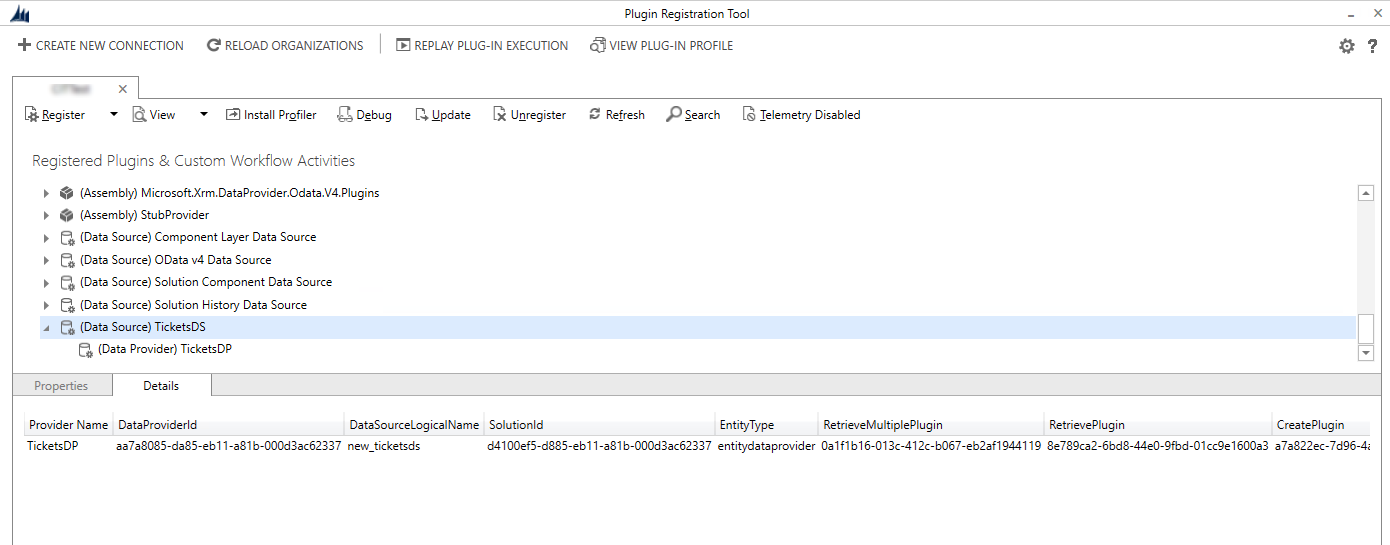The image size is (1390, 545).
Task: Click the View magnifier icon in toolbar
Action: (139, 115)
